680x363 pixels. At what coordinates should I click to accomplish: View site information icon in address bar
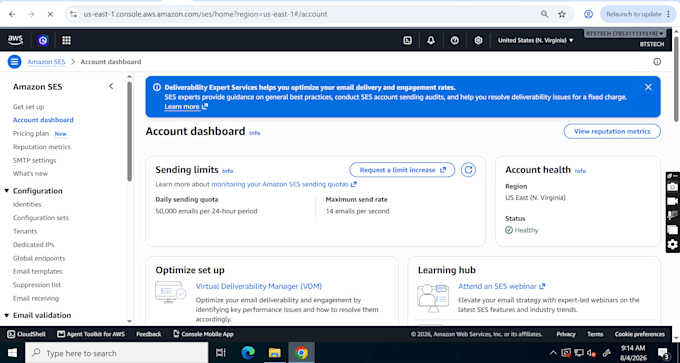pos(73,14)
